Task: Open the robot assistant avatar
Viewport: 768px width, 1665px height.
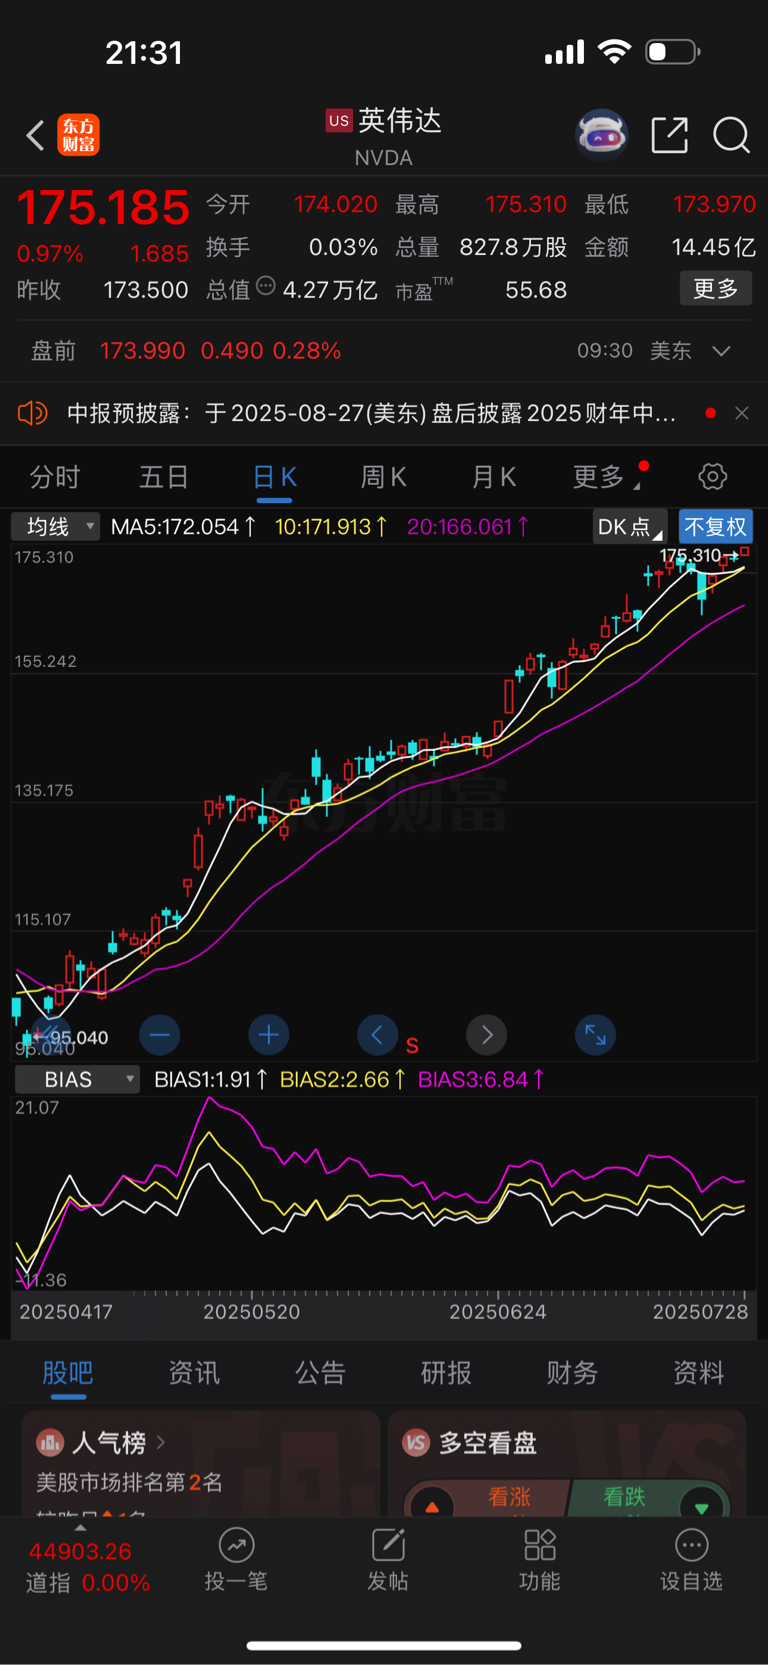Action: (601, 134)
